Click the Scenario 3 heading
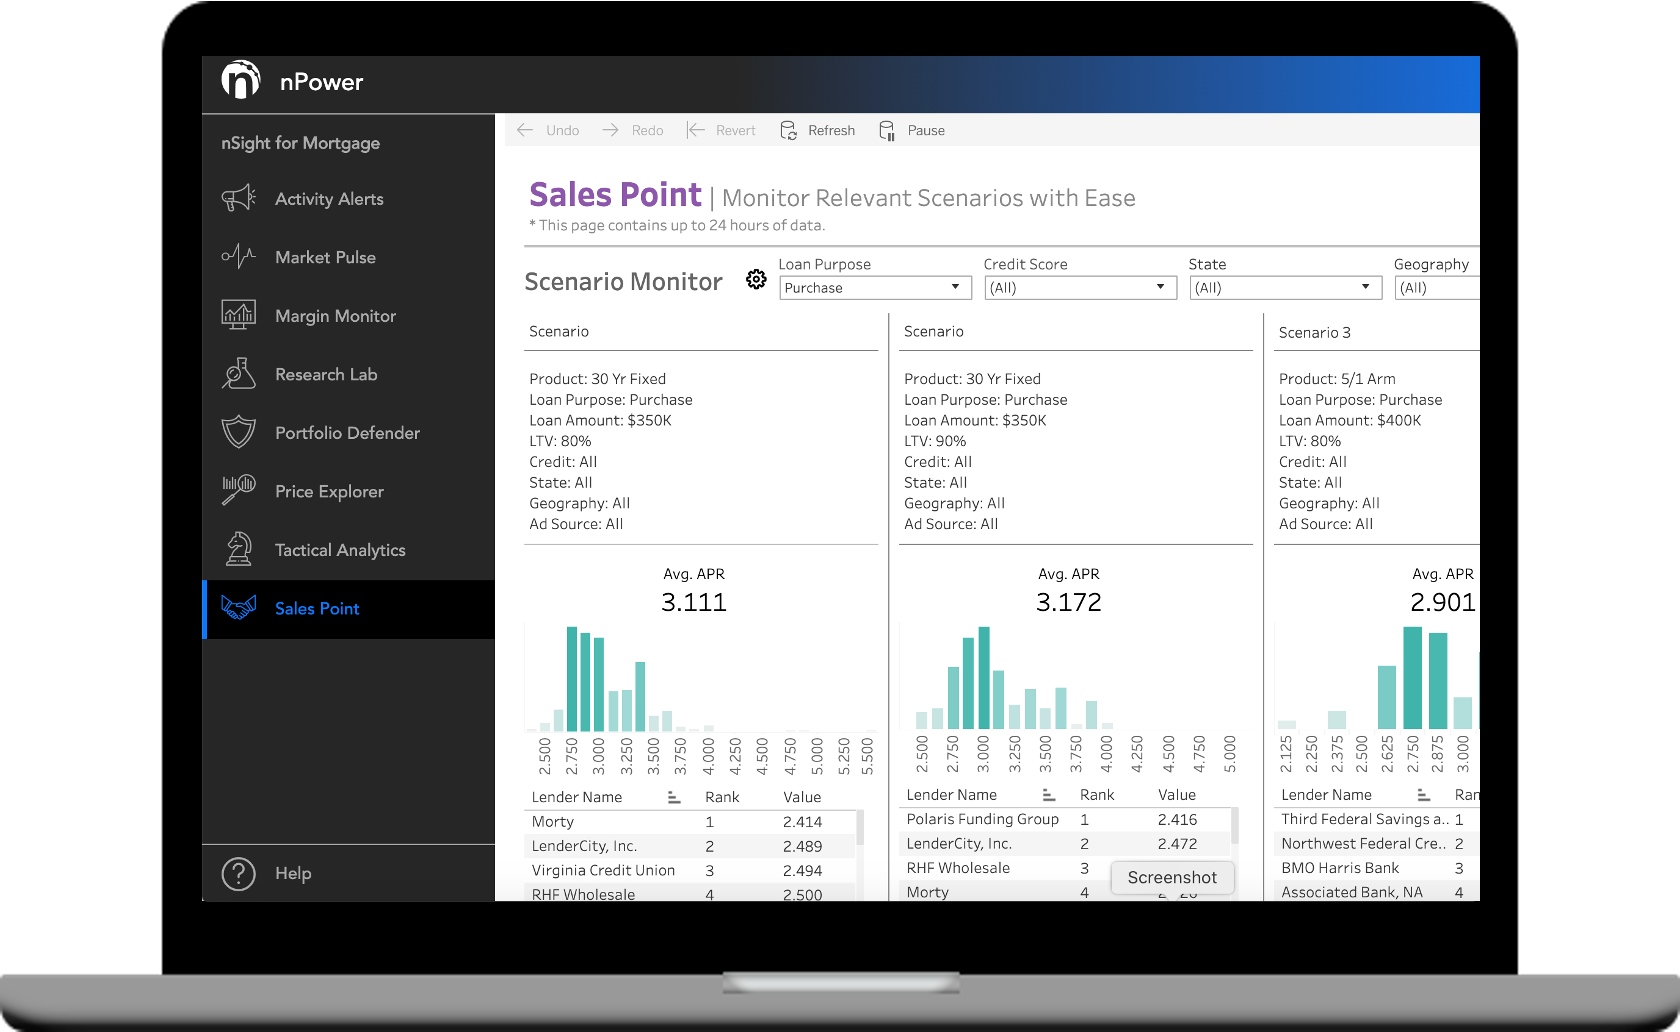 (1314, 332)
